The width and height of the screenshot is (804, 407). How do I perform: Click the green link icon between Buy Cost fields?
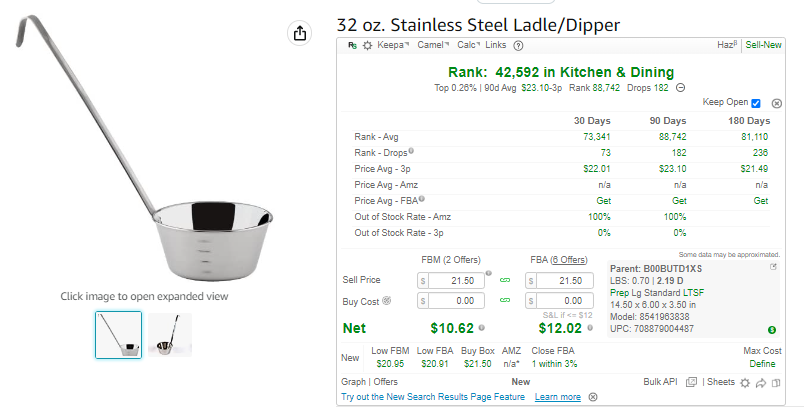pos(505,300)
